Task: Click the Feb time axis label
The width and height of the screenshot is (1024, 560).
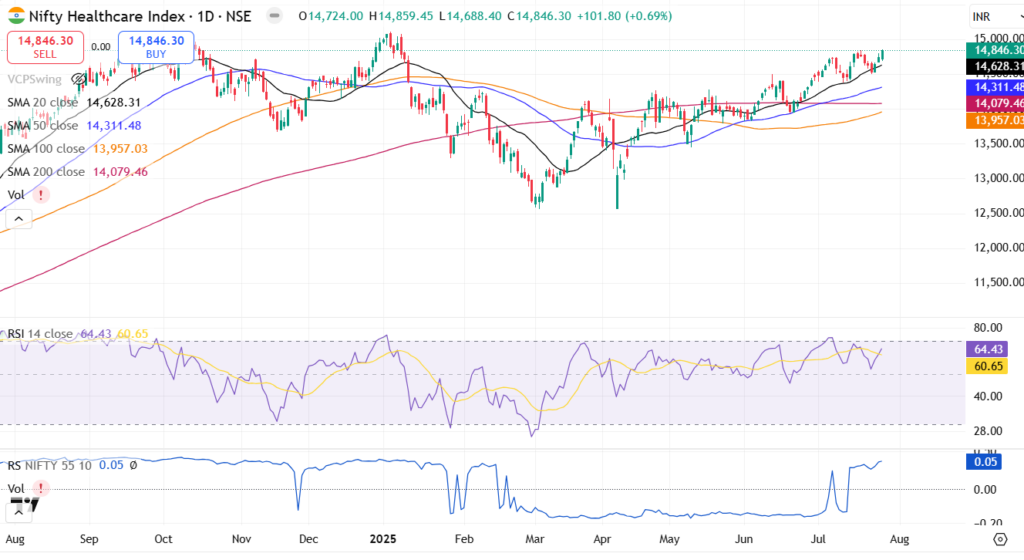Action: point(464,539)
